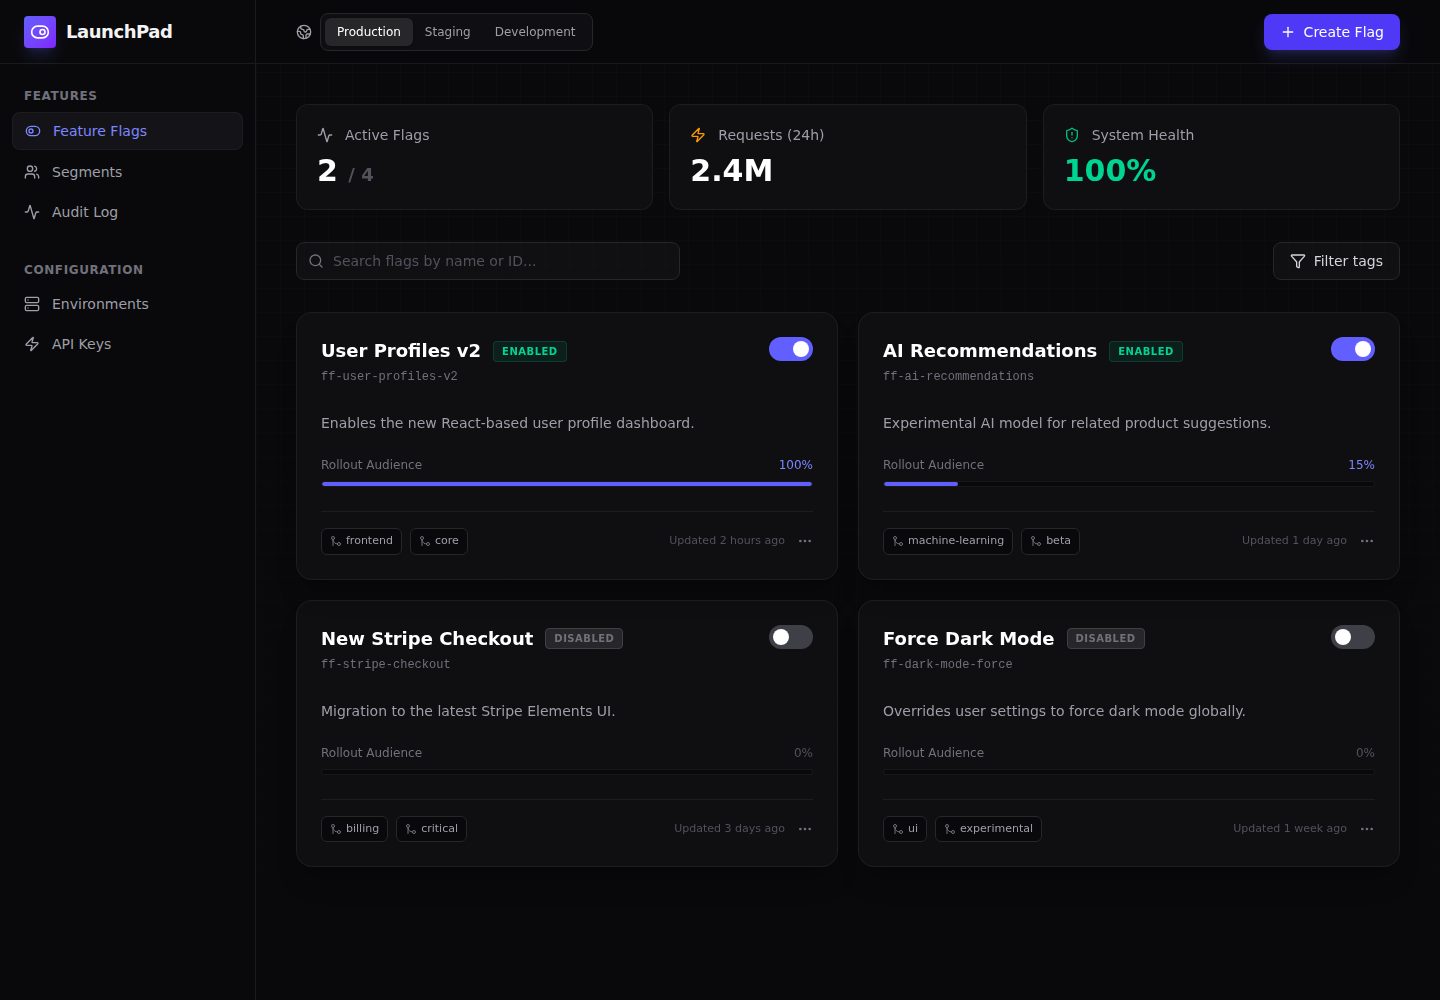Click the Requests (24h) lightning icon
The image size is (1440, 1000).
click(698, 135)
